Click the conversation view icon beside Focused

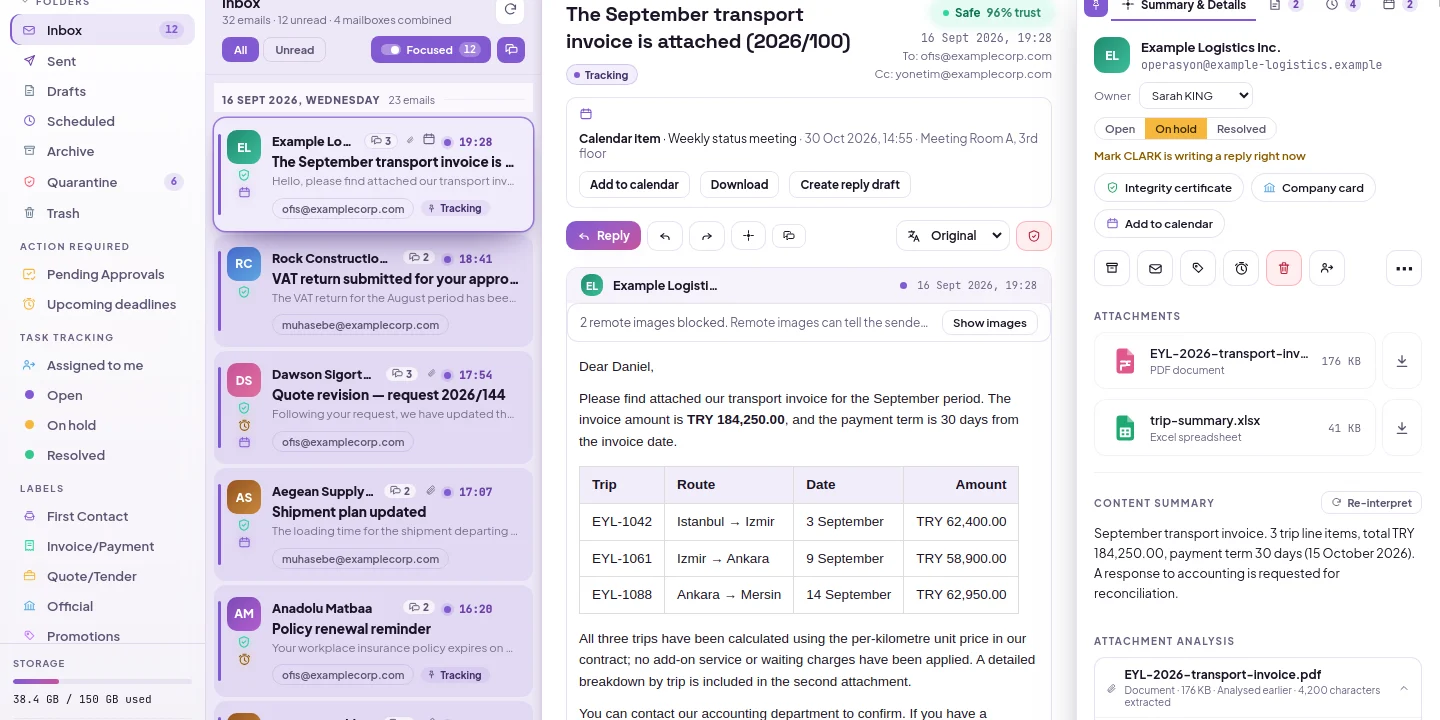[x=511, y=50]
